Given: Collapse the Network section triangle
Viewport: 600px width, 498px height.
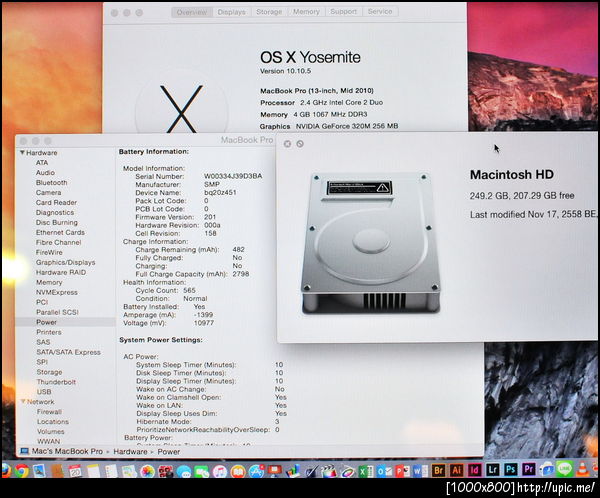Looking at the screenshot, I should [23, 402].
